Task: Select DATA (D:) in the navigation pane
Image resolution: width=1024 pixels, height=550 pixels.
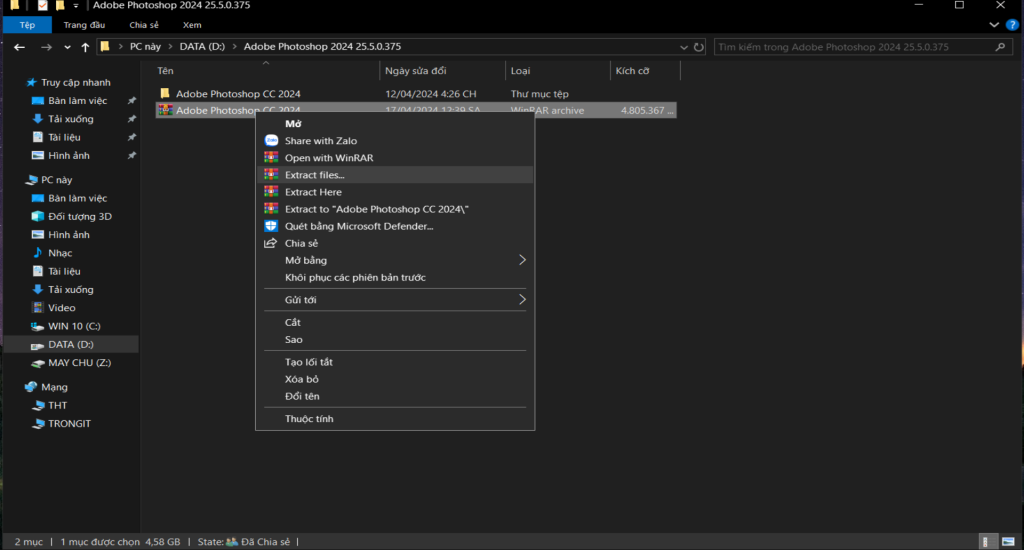Action: (x=71, y=344)
